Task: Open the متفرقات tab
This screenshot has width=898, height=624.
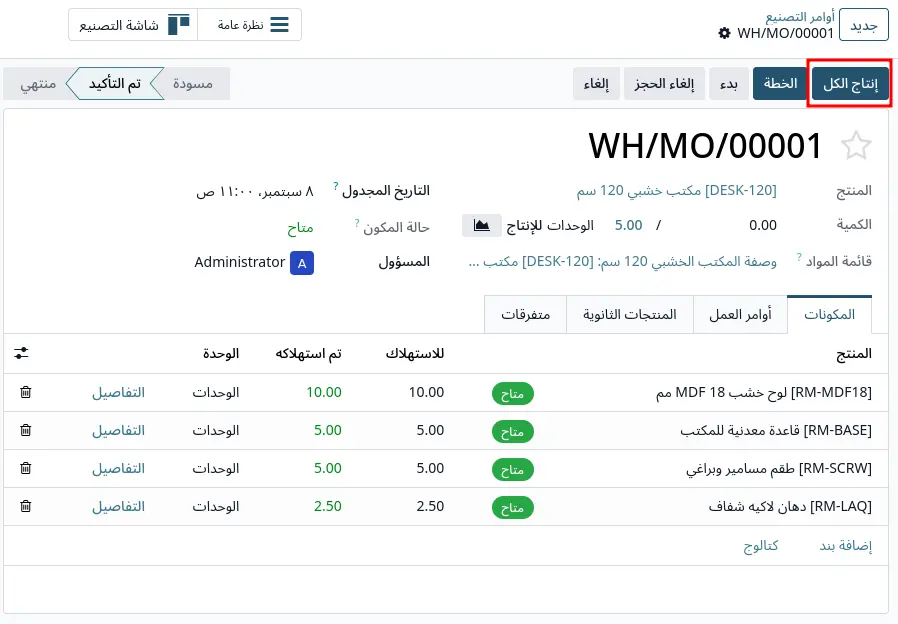Action: coord(525,314)
